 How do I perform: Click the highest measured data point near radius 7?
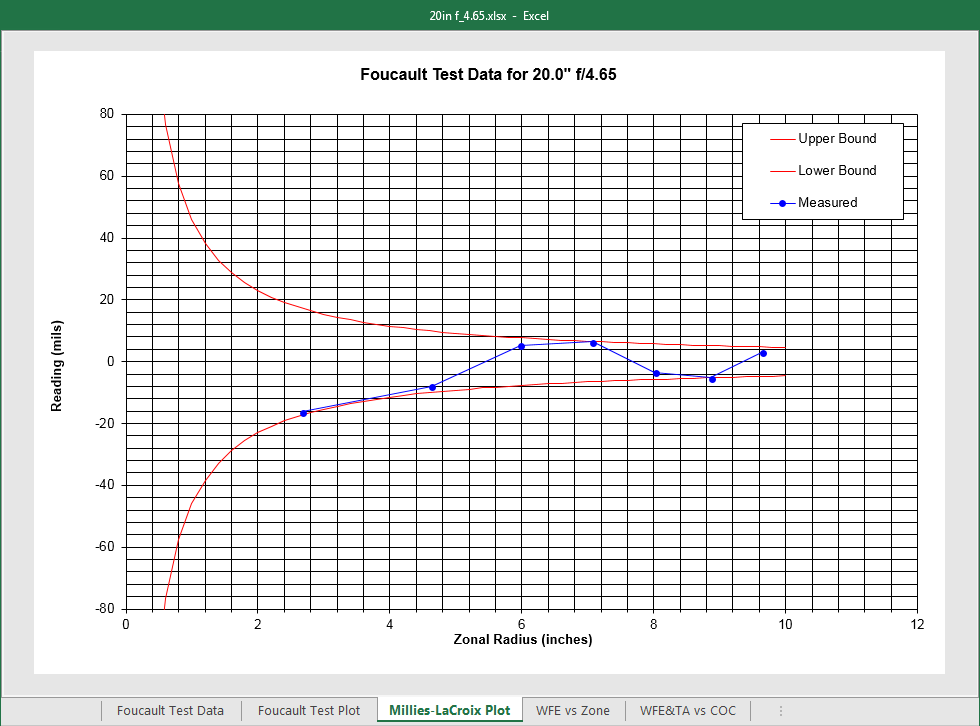[593, 343]
